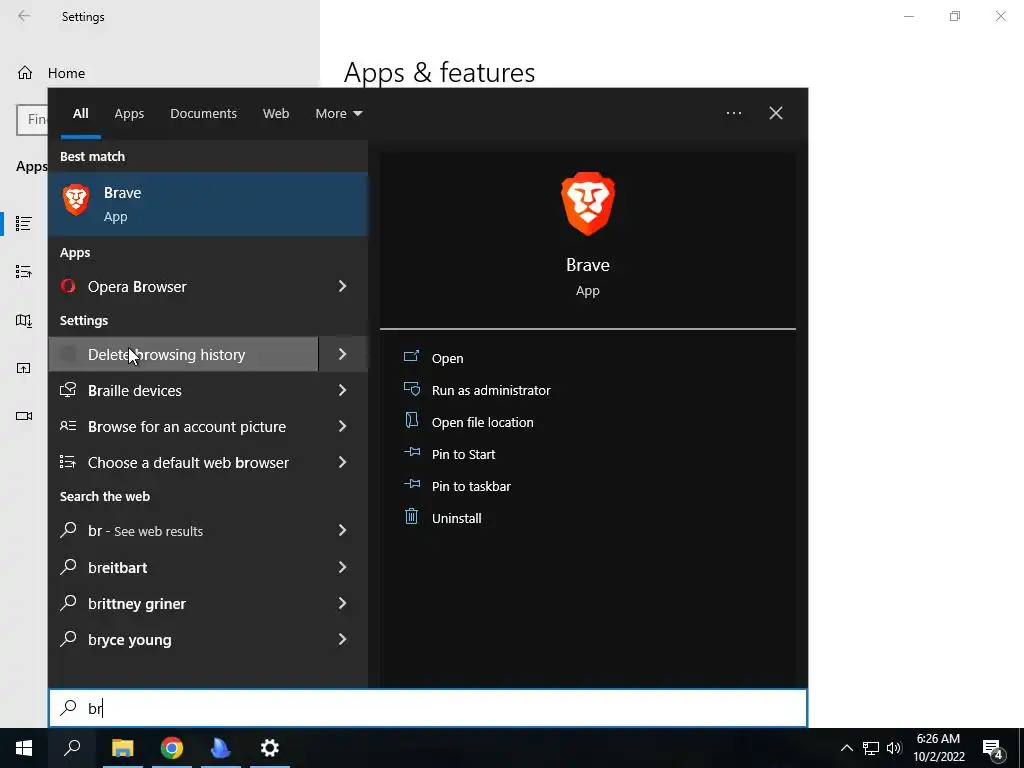Screen dimensions: 1024x768
Task: Open File Explorer from the taskbar
Action: (122, 748)
